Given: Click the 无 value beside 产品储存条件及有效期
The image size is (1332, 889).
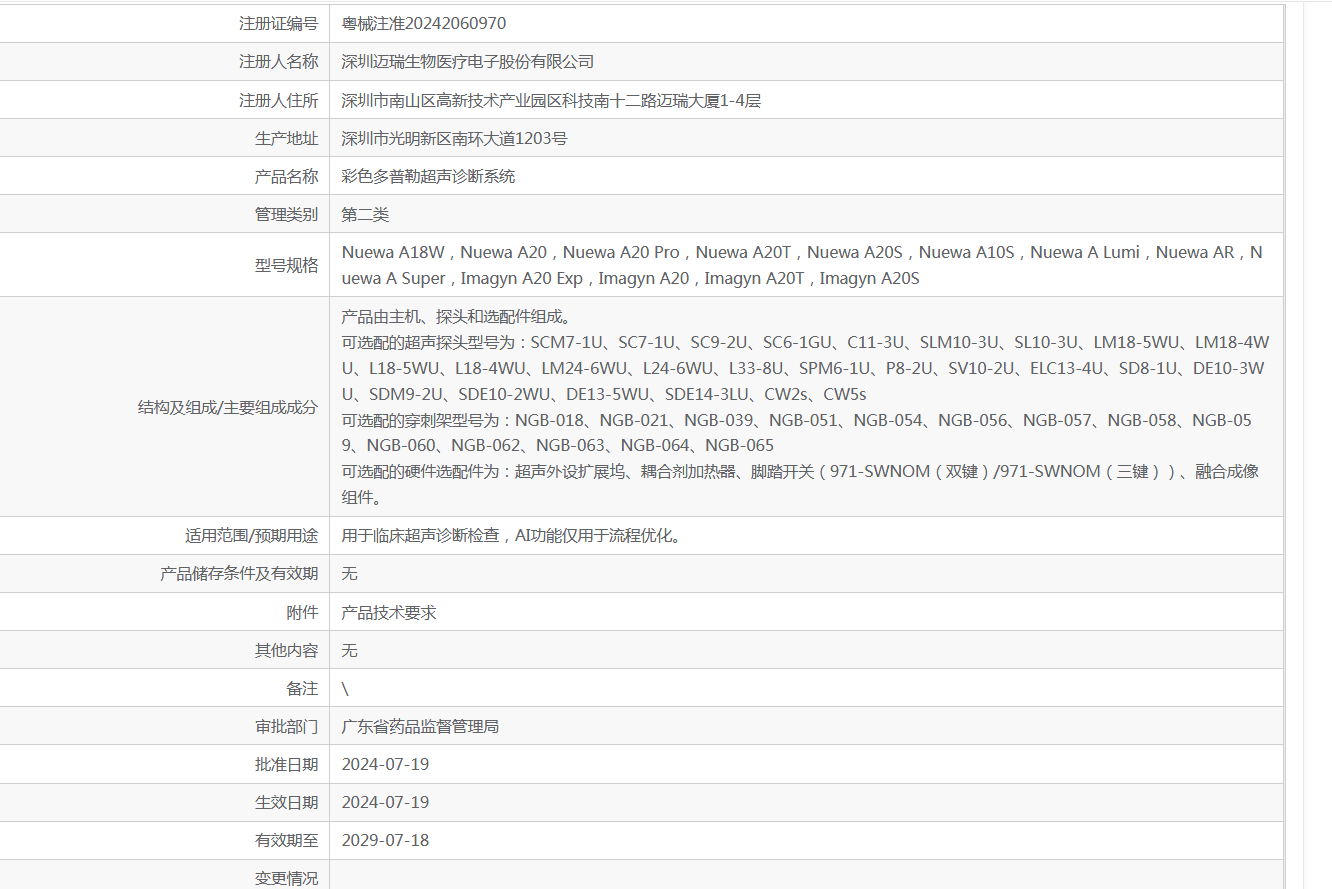Looking at the screenshot, I should tap(350, 574).
